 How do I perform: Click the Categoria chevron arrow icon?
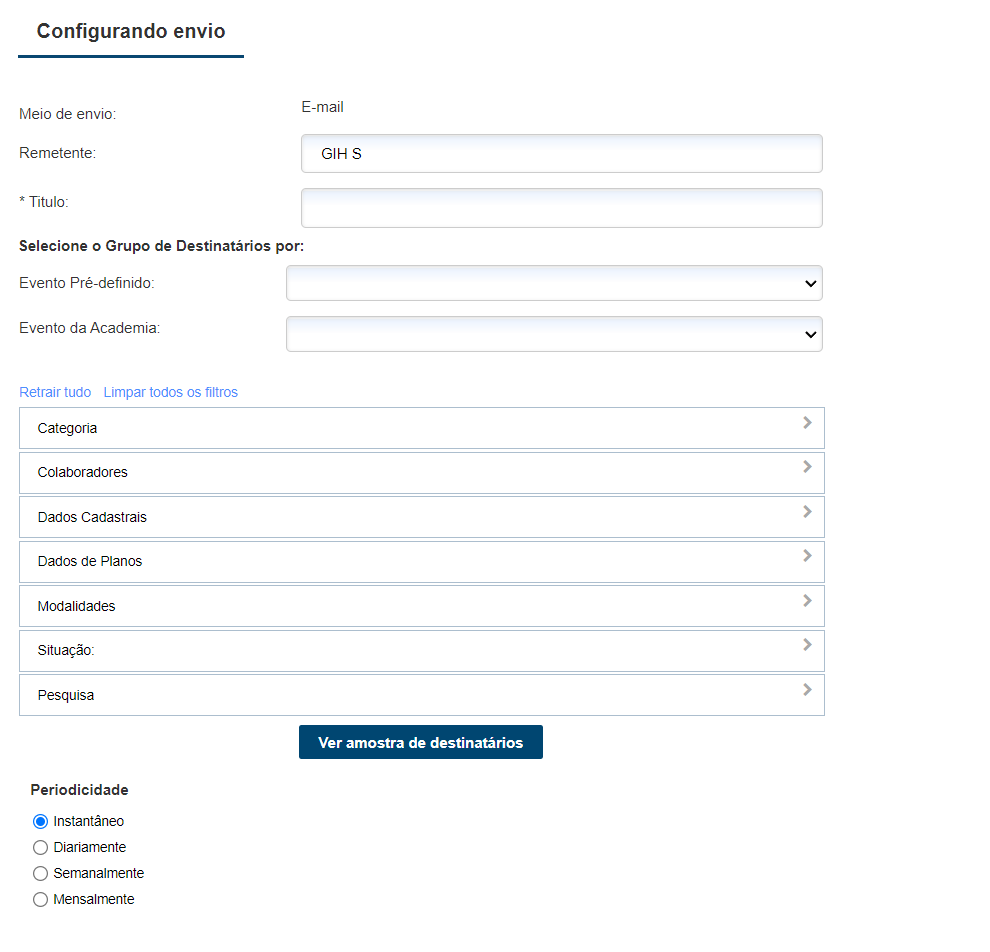pyautogui.click(x=807, y=423)
